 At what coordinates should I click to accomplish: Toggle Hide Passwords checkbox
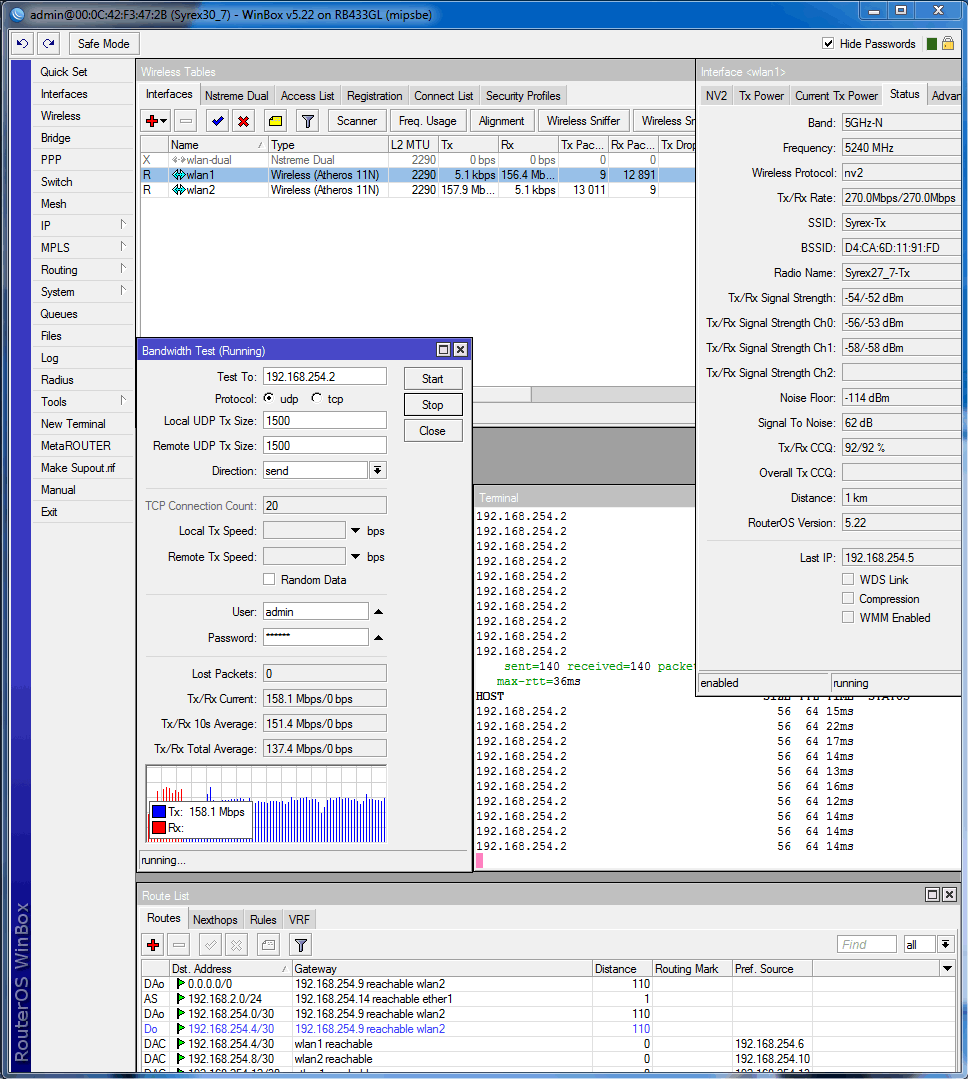pos(828,43)
